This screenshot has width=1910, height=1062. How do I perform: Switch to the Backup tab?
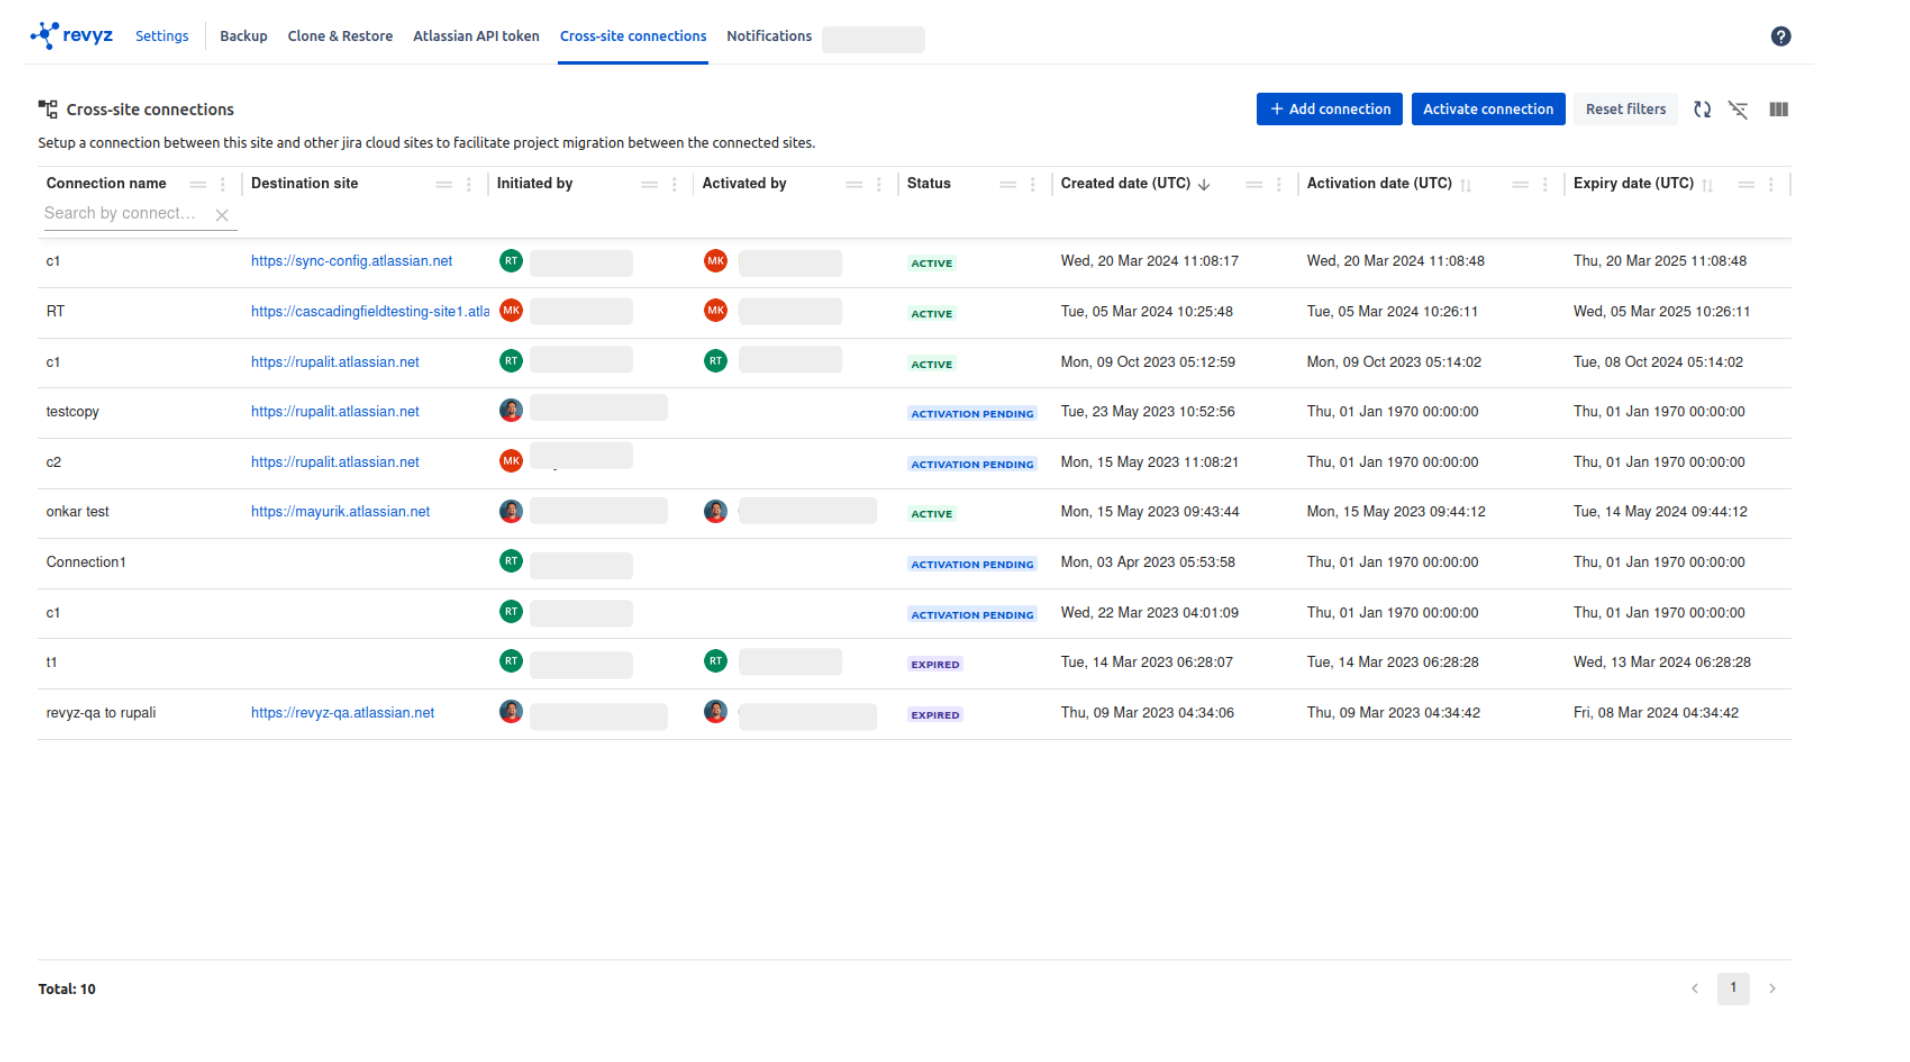coord(243,36)
